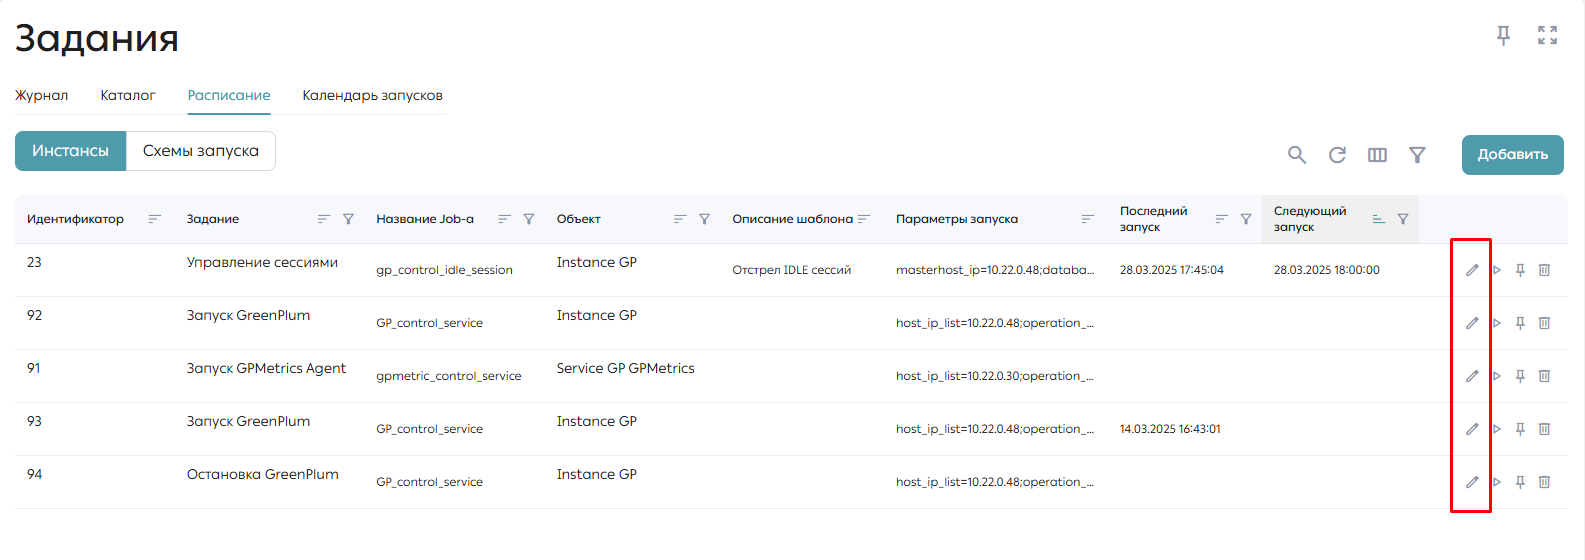Sort by Идентификатор column
The image size is (1585, 560).
click(154, 219)
